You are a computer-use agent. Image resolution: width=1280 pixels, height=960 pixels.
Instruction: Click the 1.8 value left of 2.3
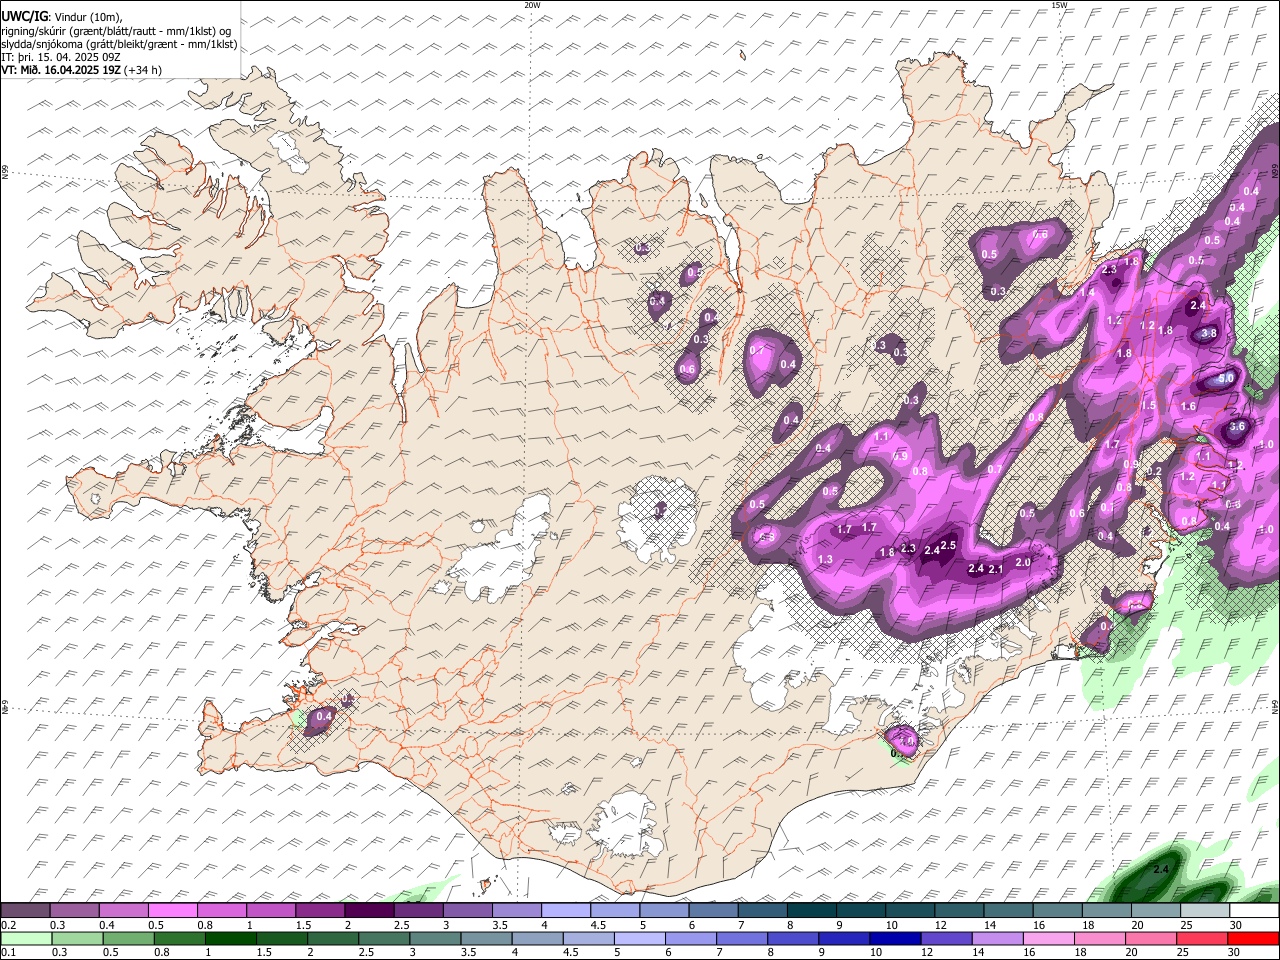tap(887, 553)
